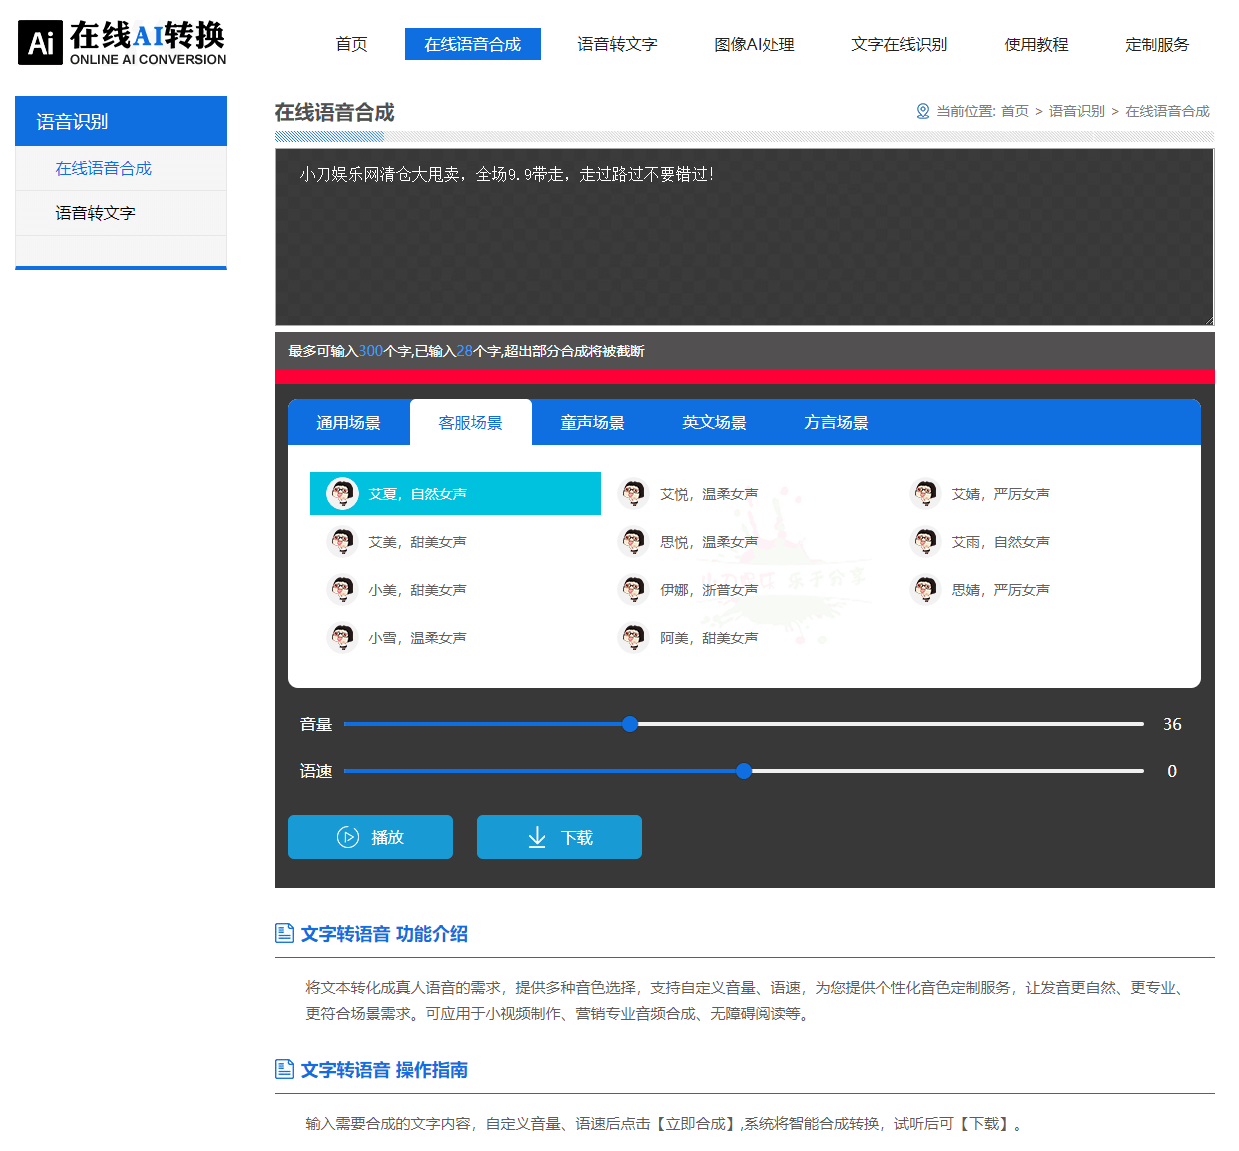This screenshot has height=1151, width=1239.
Task: Choose the 伊娜 浙普女声 voice
Action: 708,590
